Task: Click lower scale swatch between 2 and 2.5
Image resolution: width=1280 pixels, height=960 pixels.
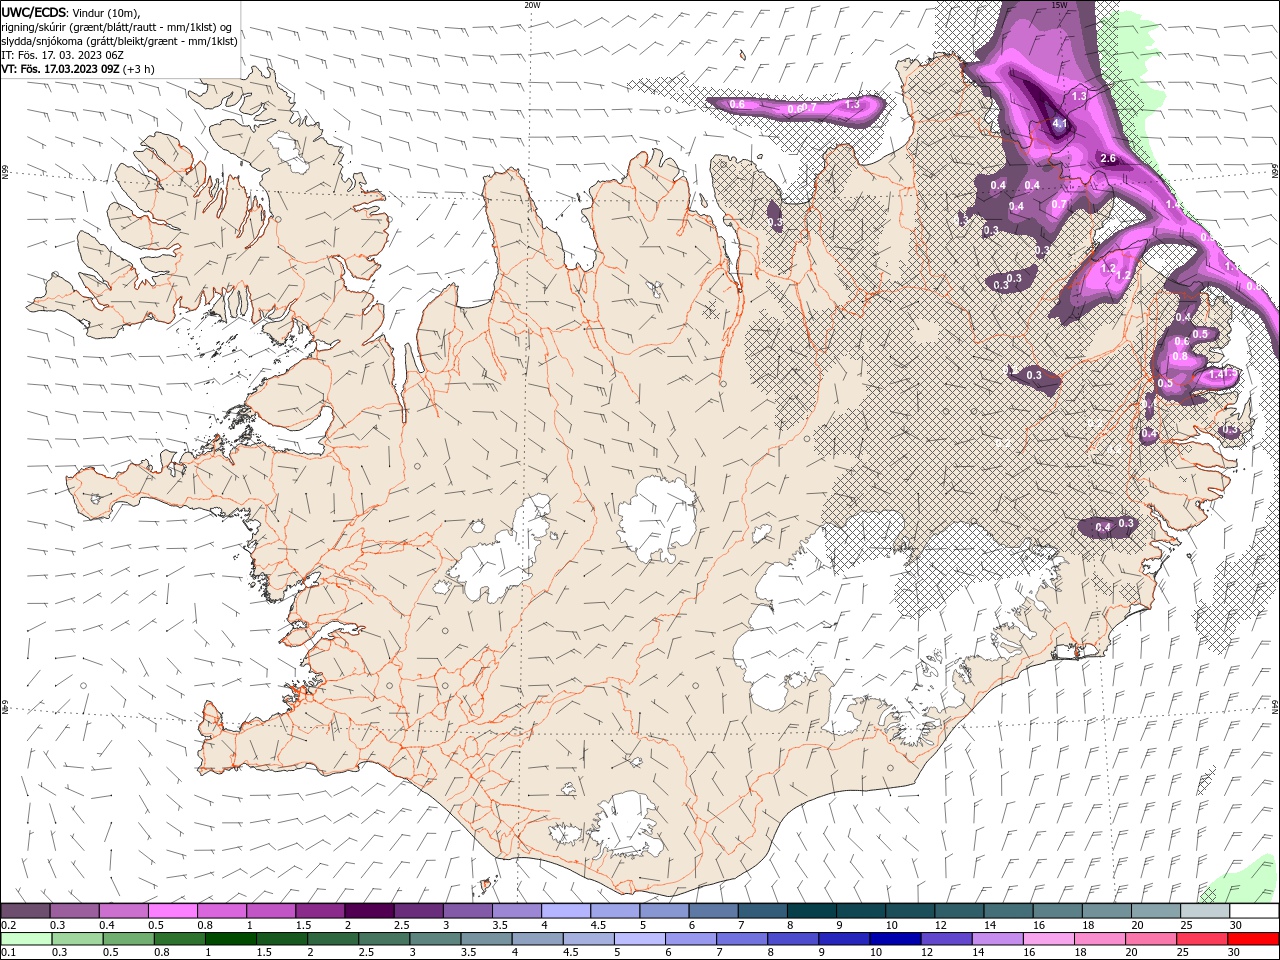Action: click(333, 939)
